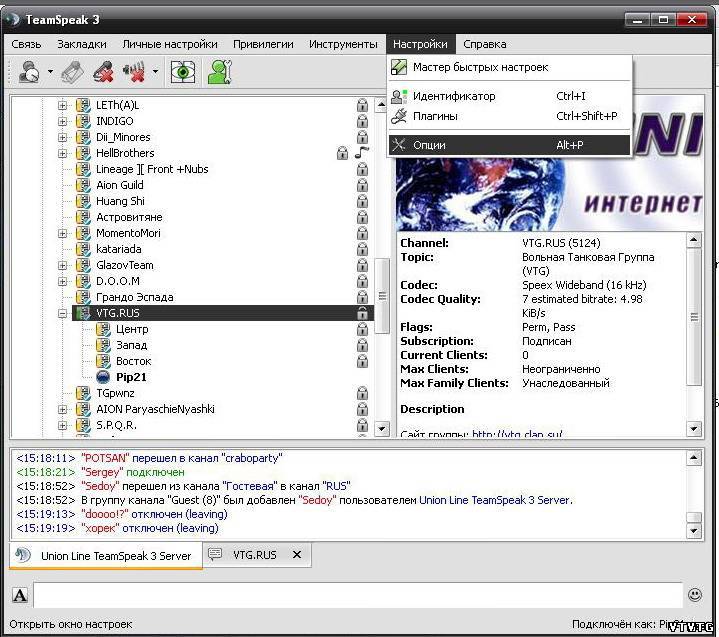Click the music note icon on HellBrothers row
Viewport: 719px width, 637px height.
(x=362, y=153)
